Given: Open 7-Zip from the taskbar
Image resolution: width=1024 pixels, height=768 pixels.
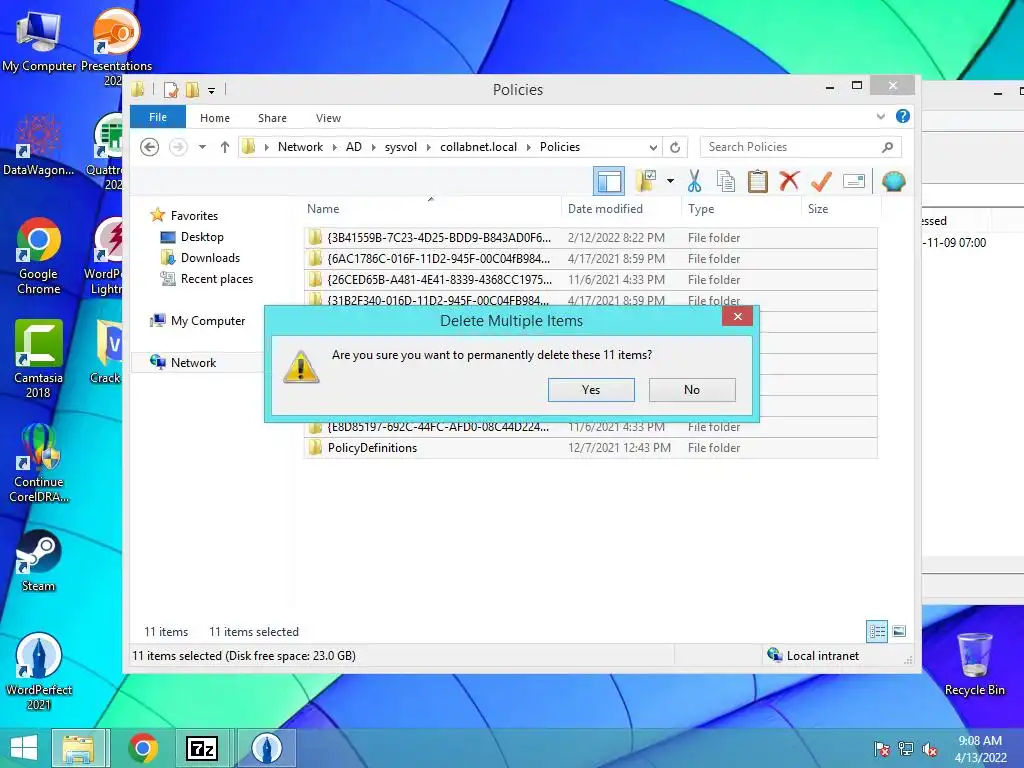Looking at the screenshot, I should tap(202, 748).
